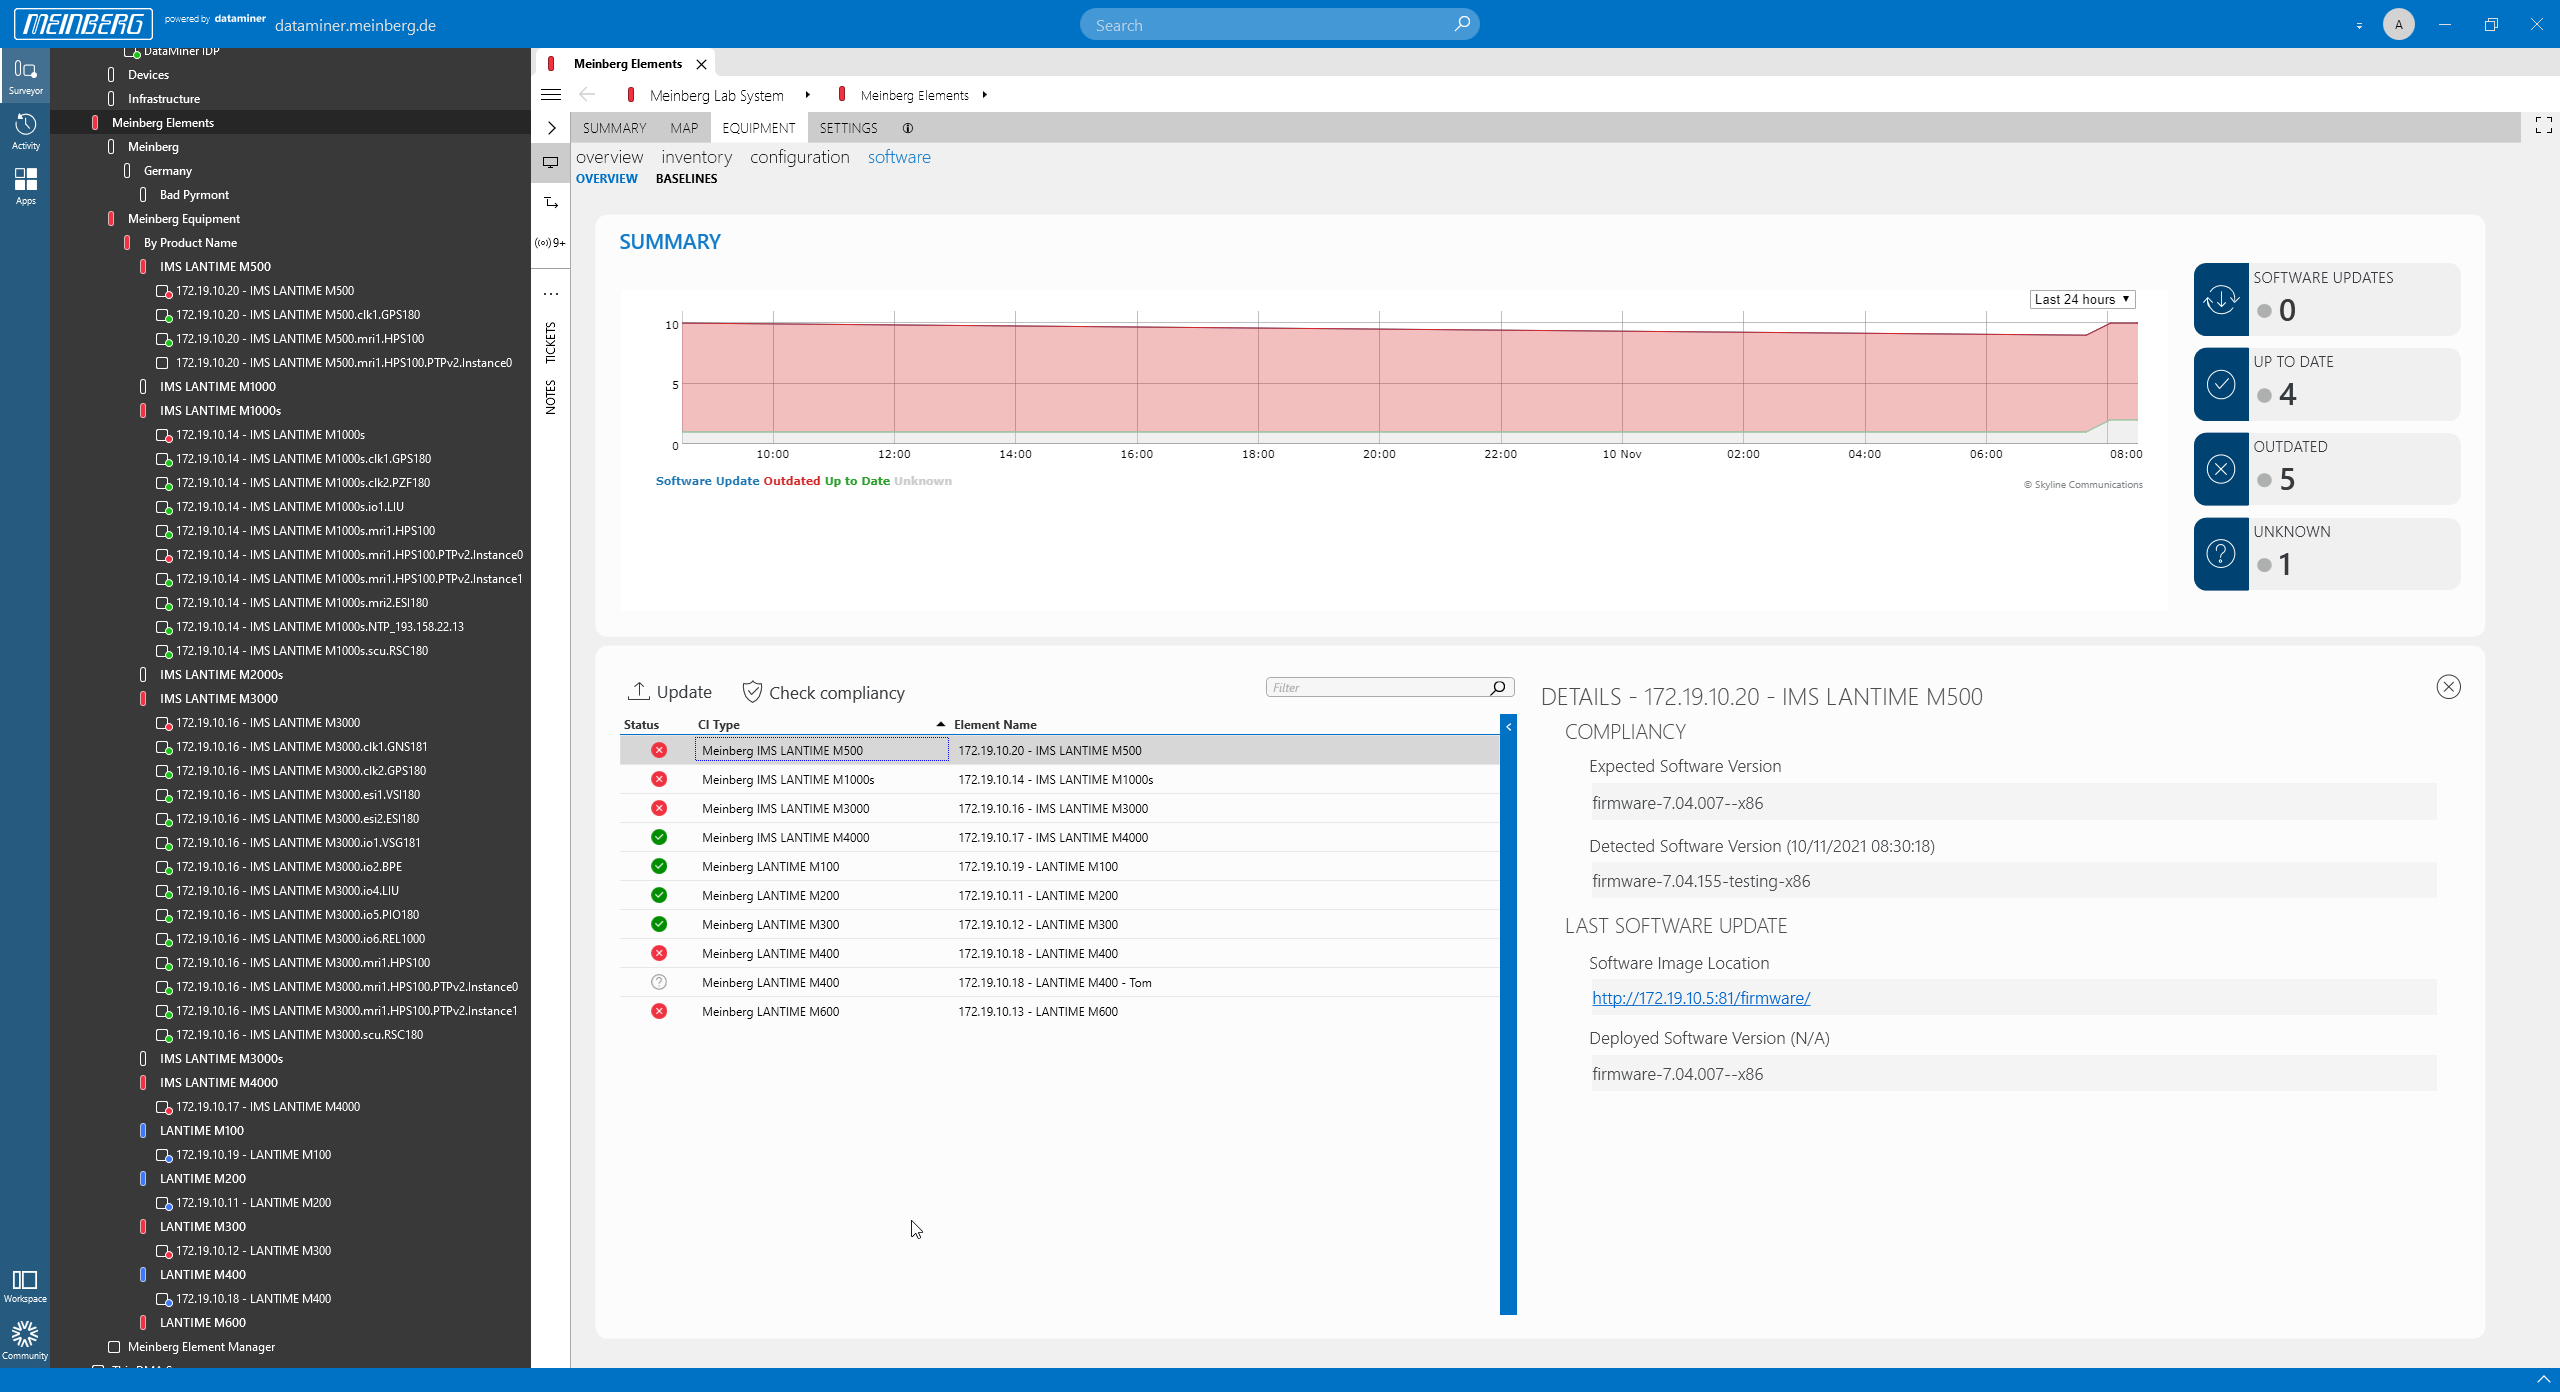Click the unknown status icon for LANTIME M400 - Tom

point(659,983)
